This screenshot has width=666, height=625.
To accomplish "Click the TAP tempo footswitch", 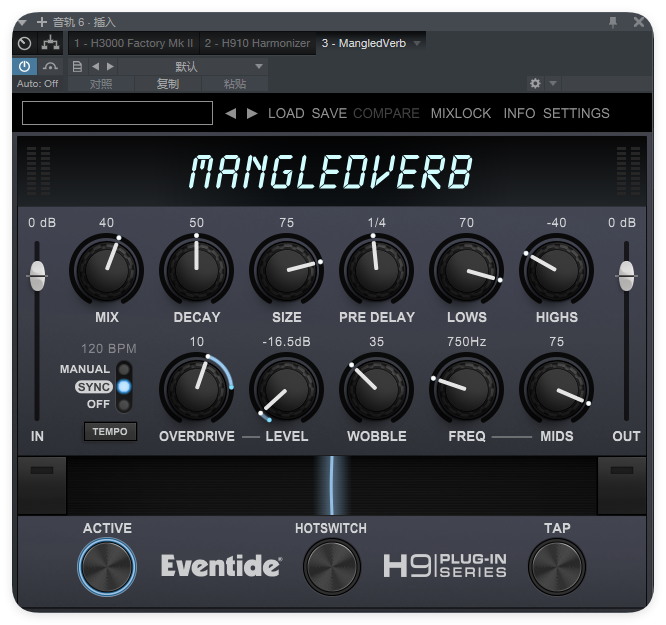I will (557, 567).
